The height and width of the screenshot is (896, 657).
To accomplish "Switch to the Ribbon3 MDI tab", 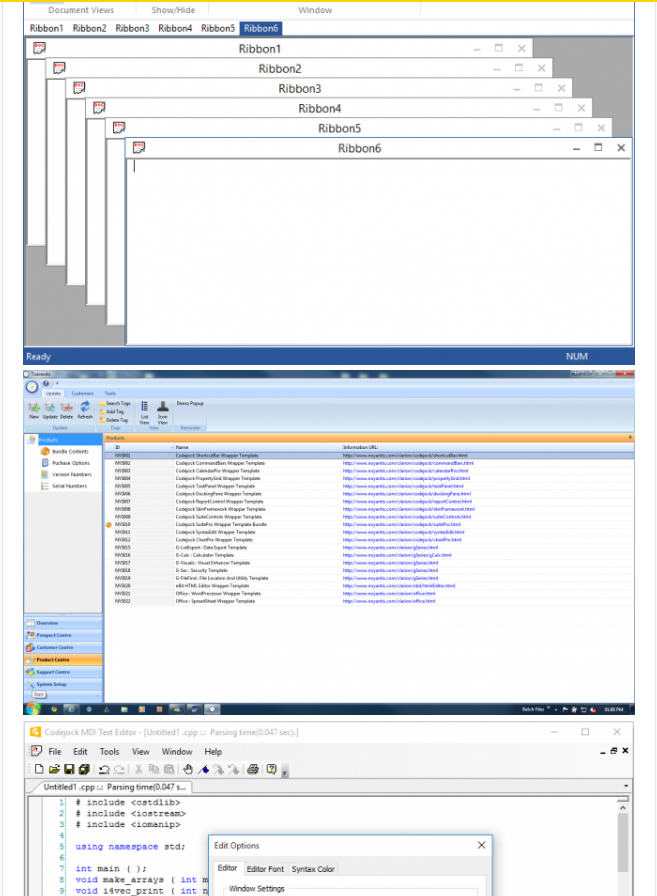I will click(x=132, y=28).
